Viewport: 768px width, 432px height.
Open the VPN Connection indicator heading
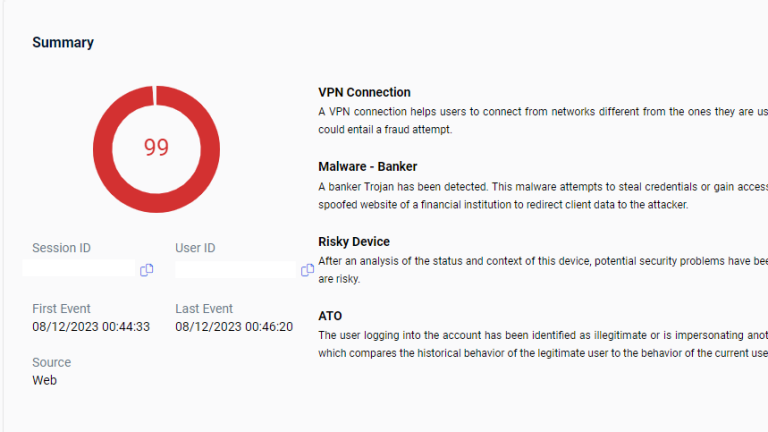pyautogui.click(x=364, y=92)
